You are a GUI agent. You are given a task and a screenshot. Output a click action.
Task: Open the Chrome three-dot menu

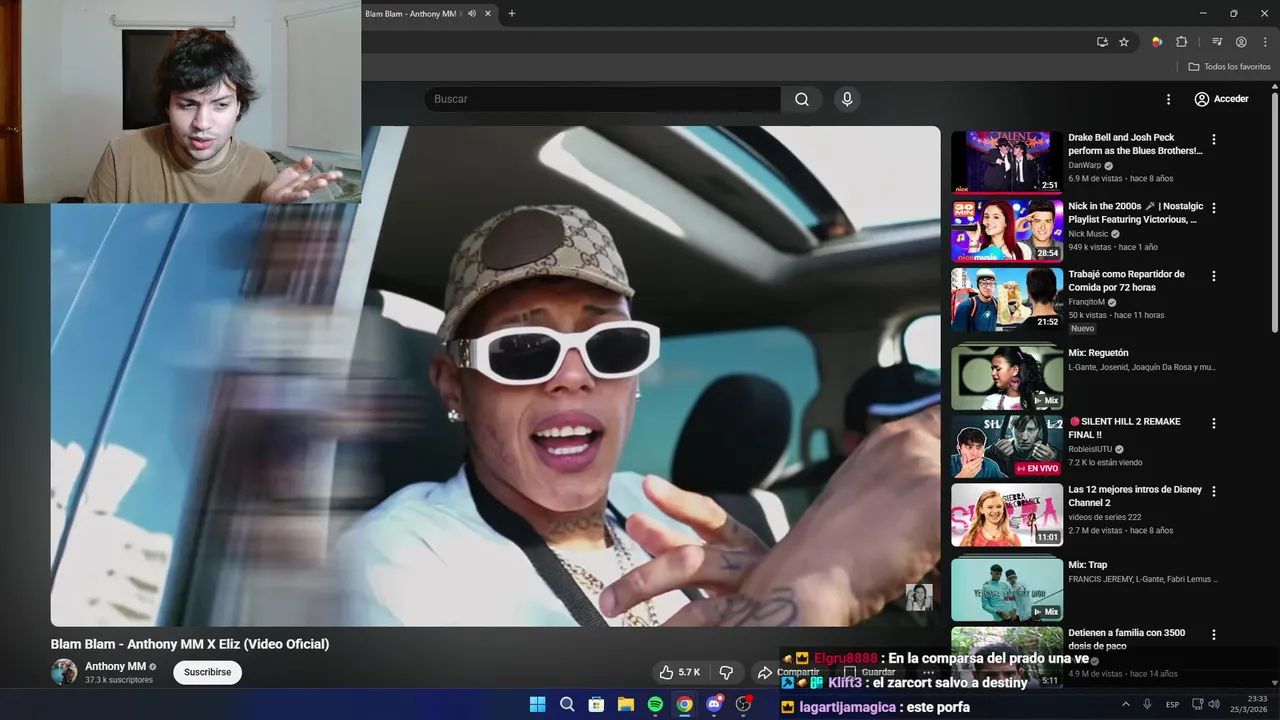point(1263,42)
